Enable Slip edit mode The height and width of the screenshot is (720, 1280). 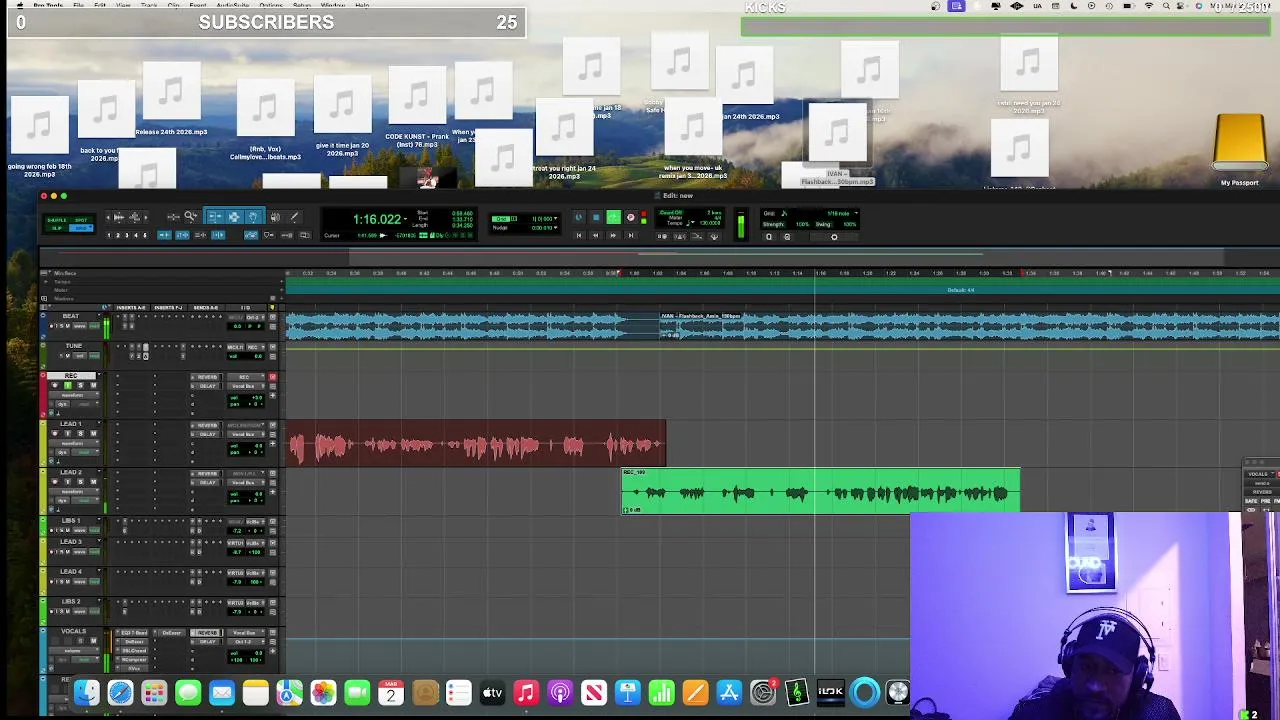tap(57, 228)
